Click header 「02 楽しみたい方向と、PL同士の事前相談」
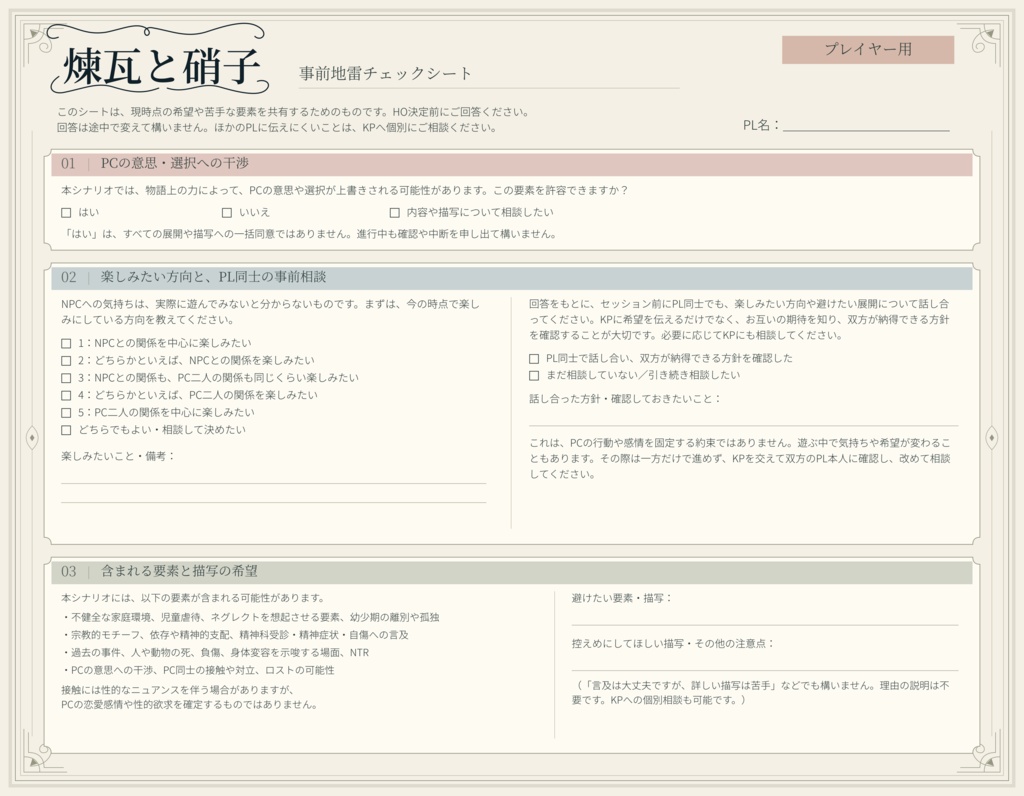The width and height of the screenshot is (1024, 796). 511,278
